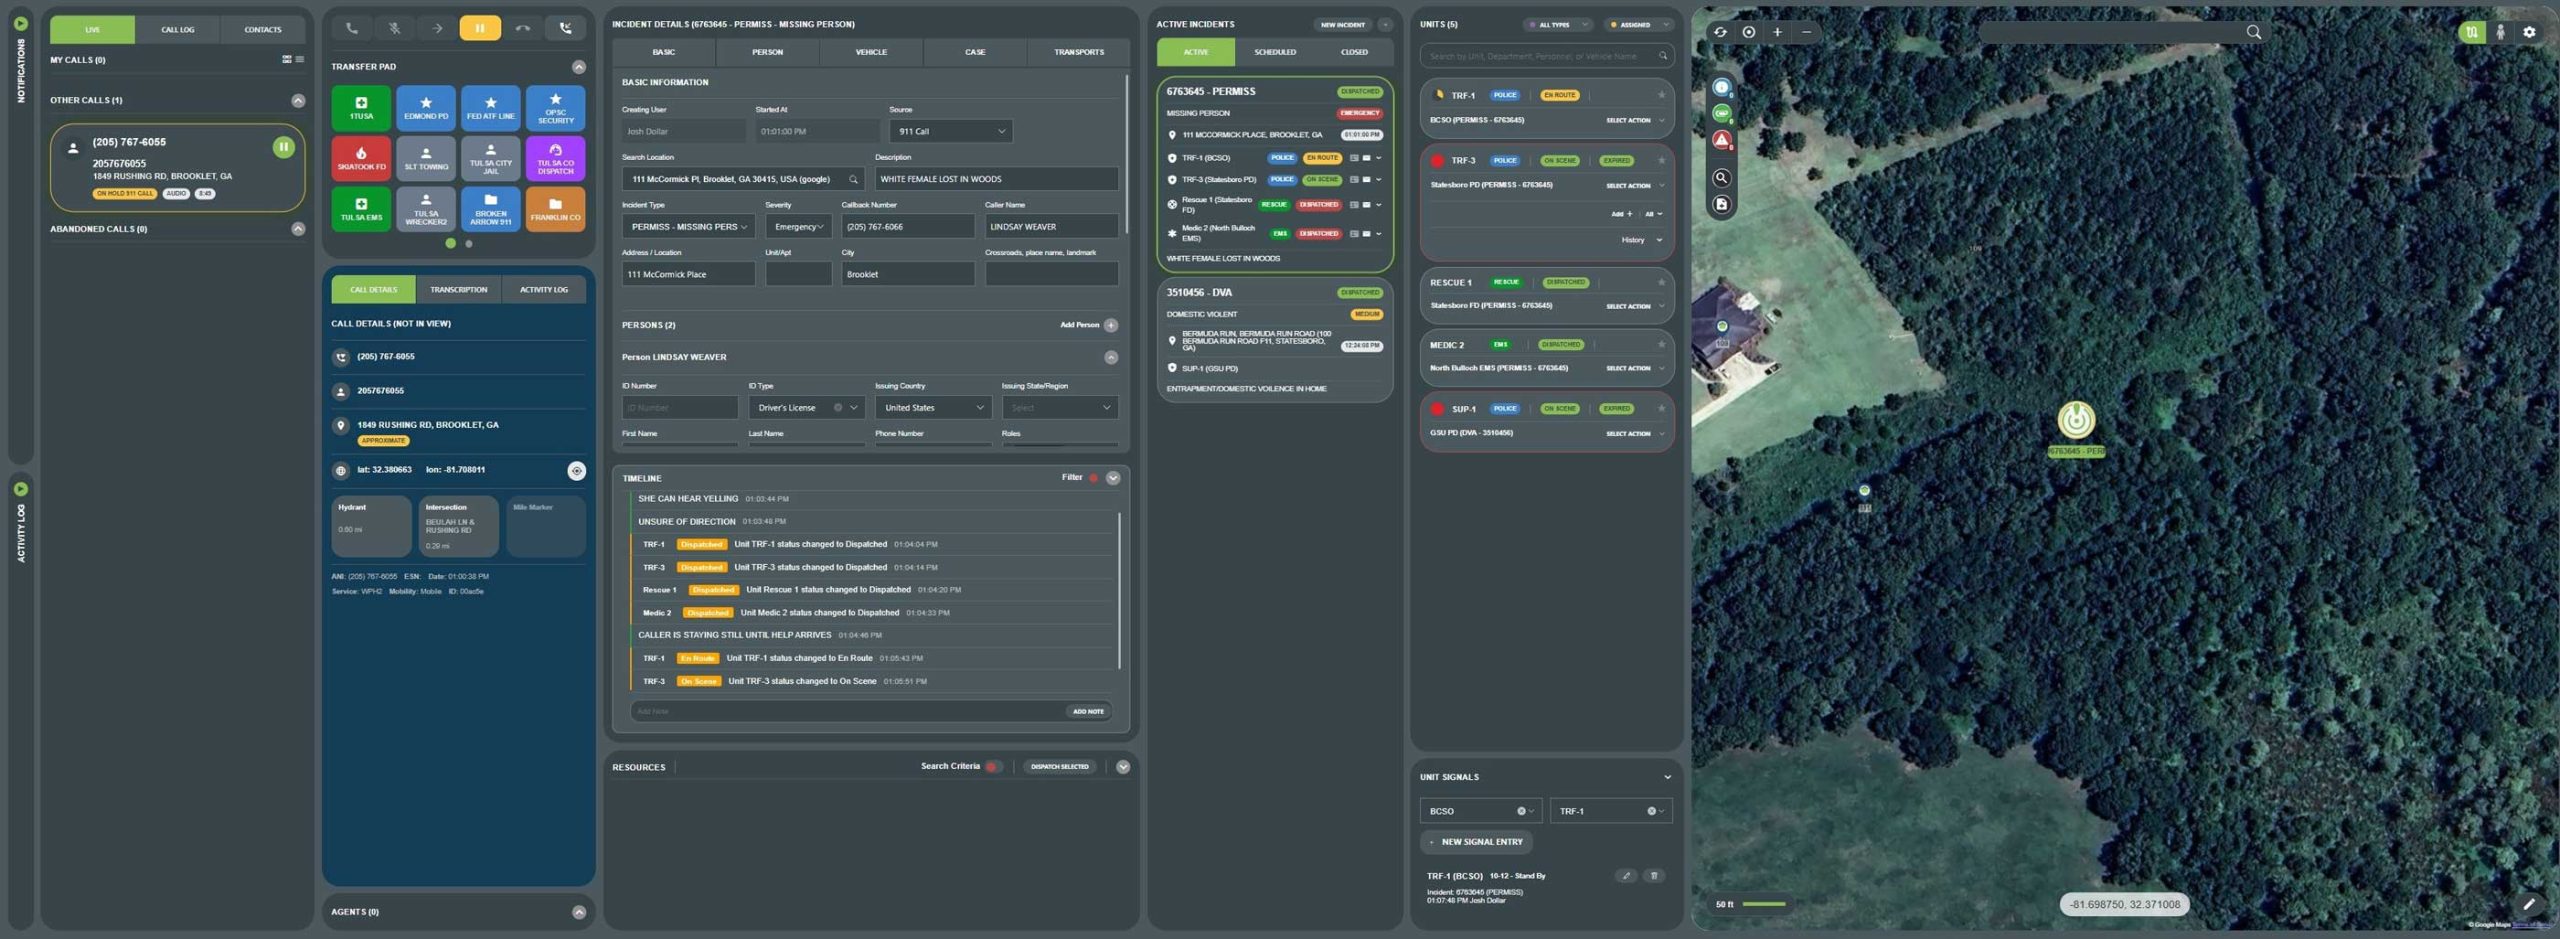Image resolution: width=2560 pixels, height=939 pixels.
Task: Toggle the green map routes layer button
Action: pos(2471,32)
